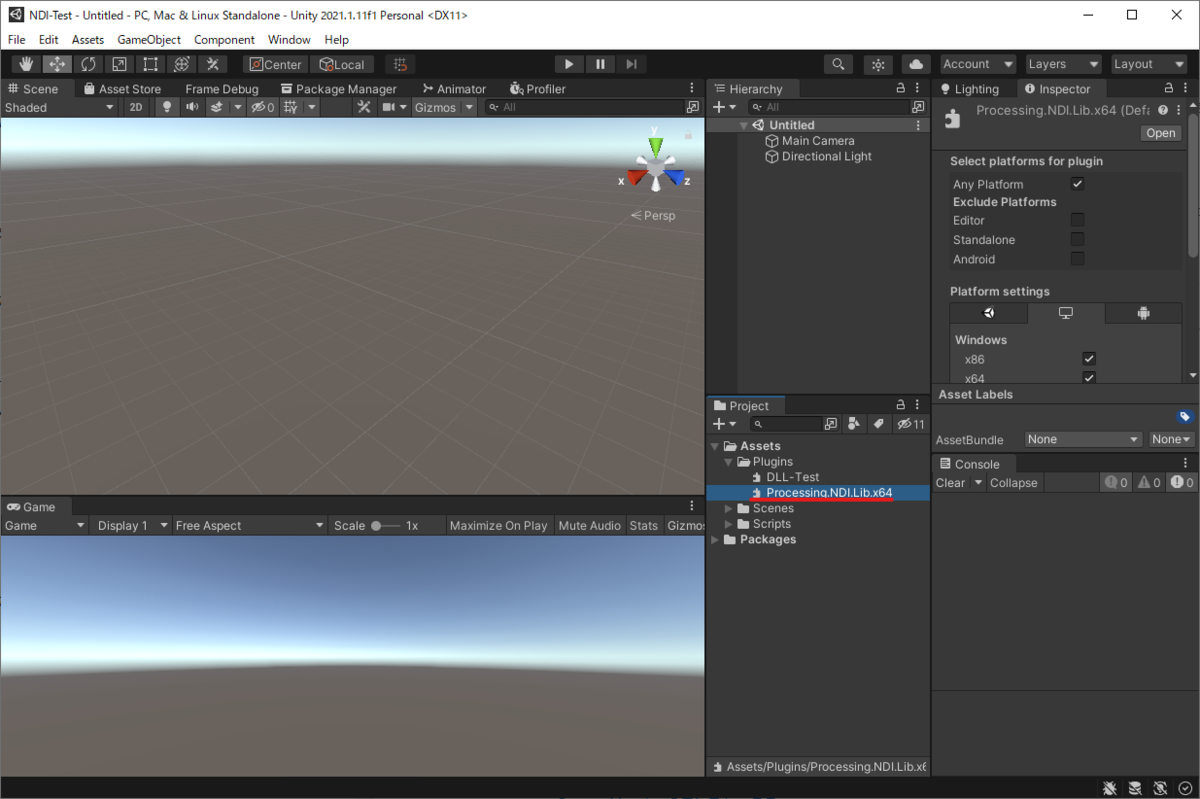The image size is (1200, 799).
Task: Toggle scene audio with the speaker icon
Action: point(192,107)
